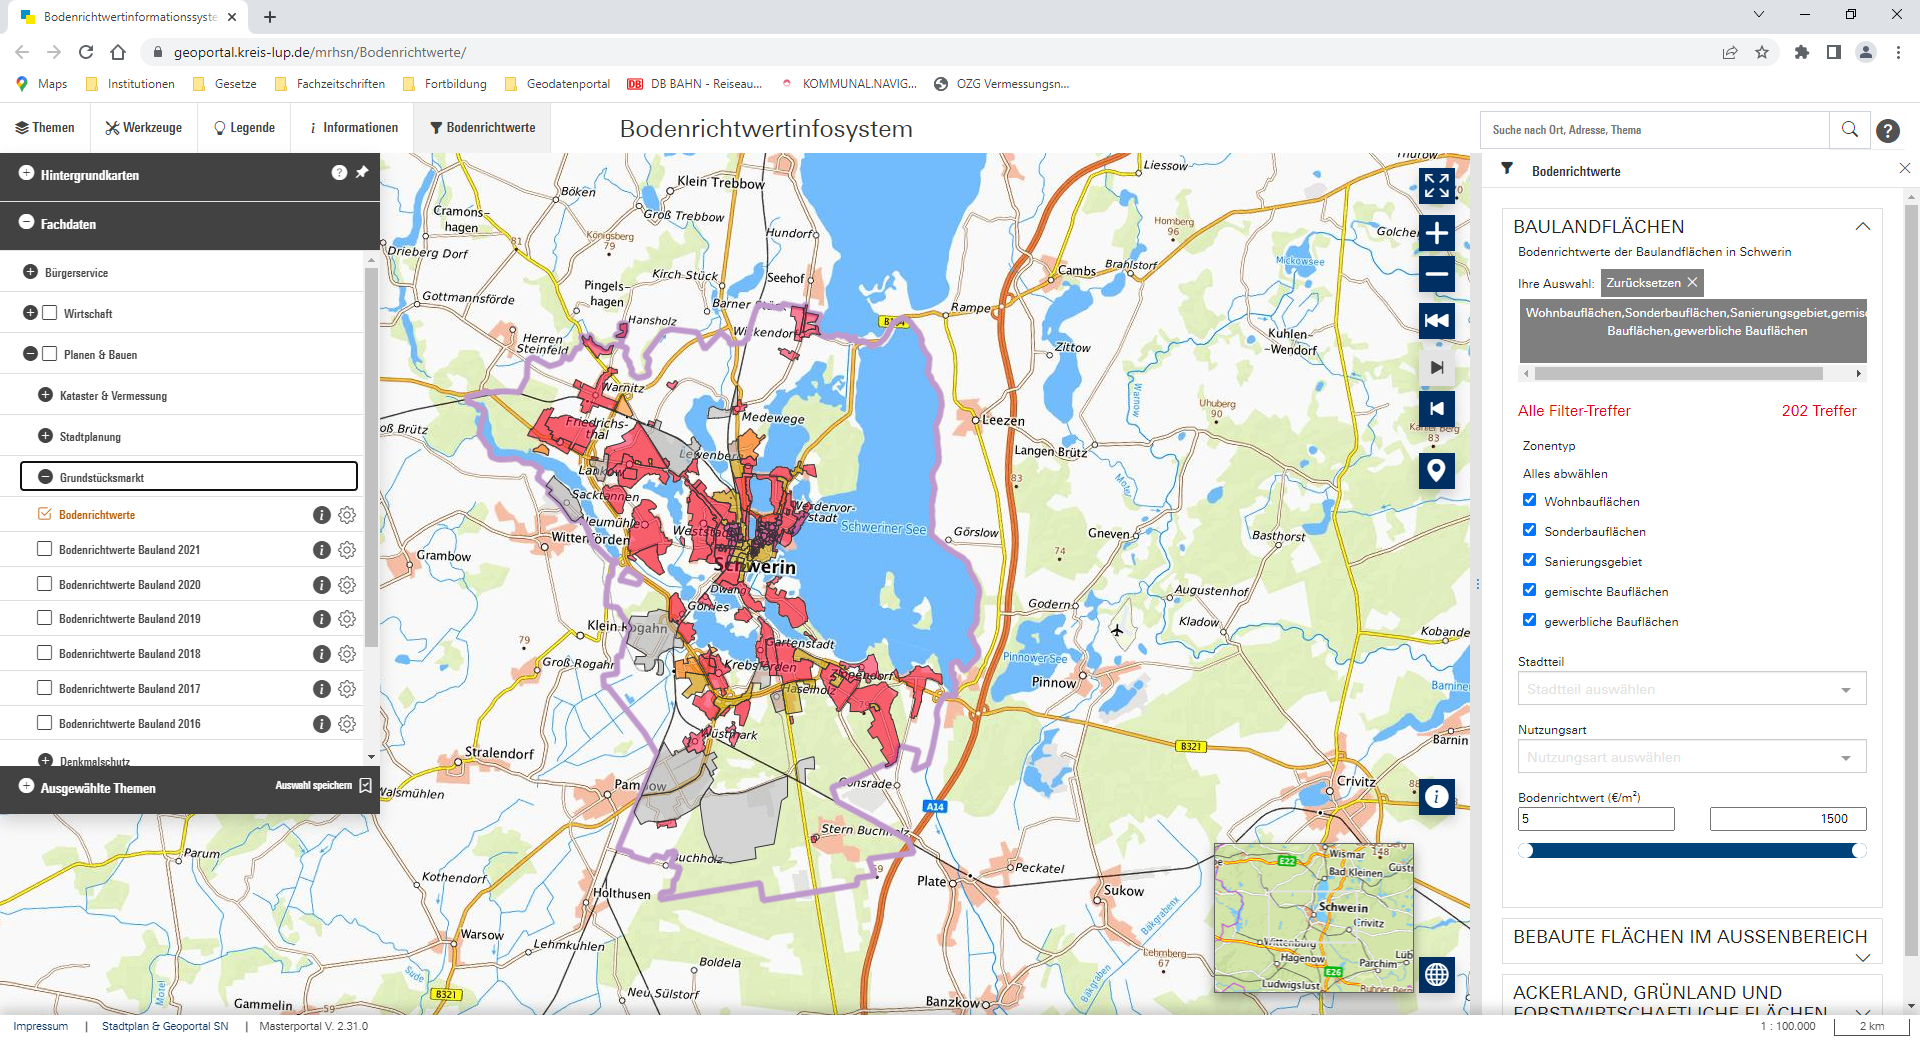
Task: Select the Bodenrichtwerte menu tab
Action: [482, 128]
